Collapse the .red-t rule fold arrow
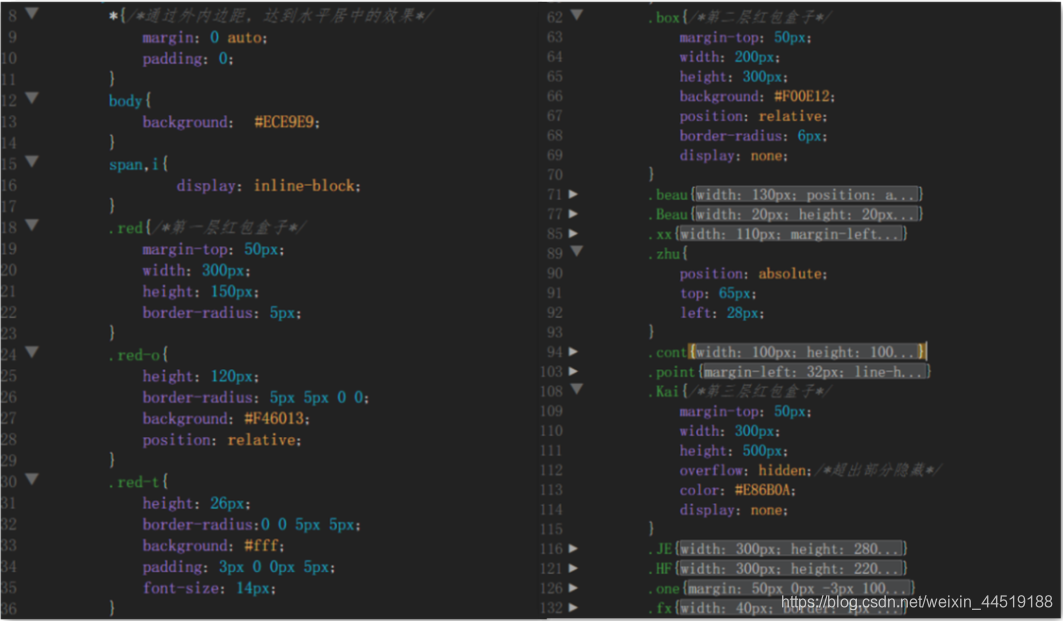 (x=32, y=479)
